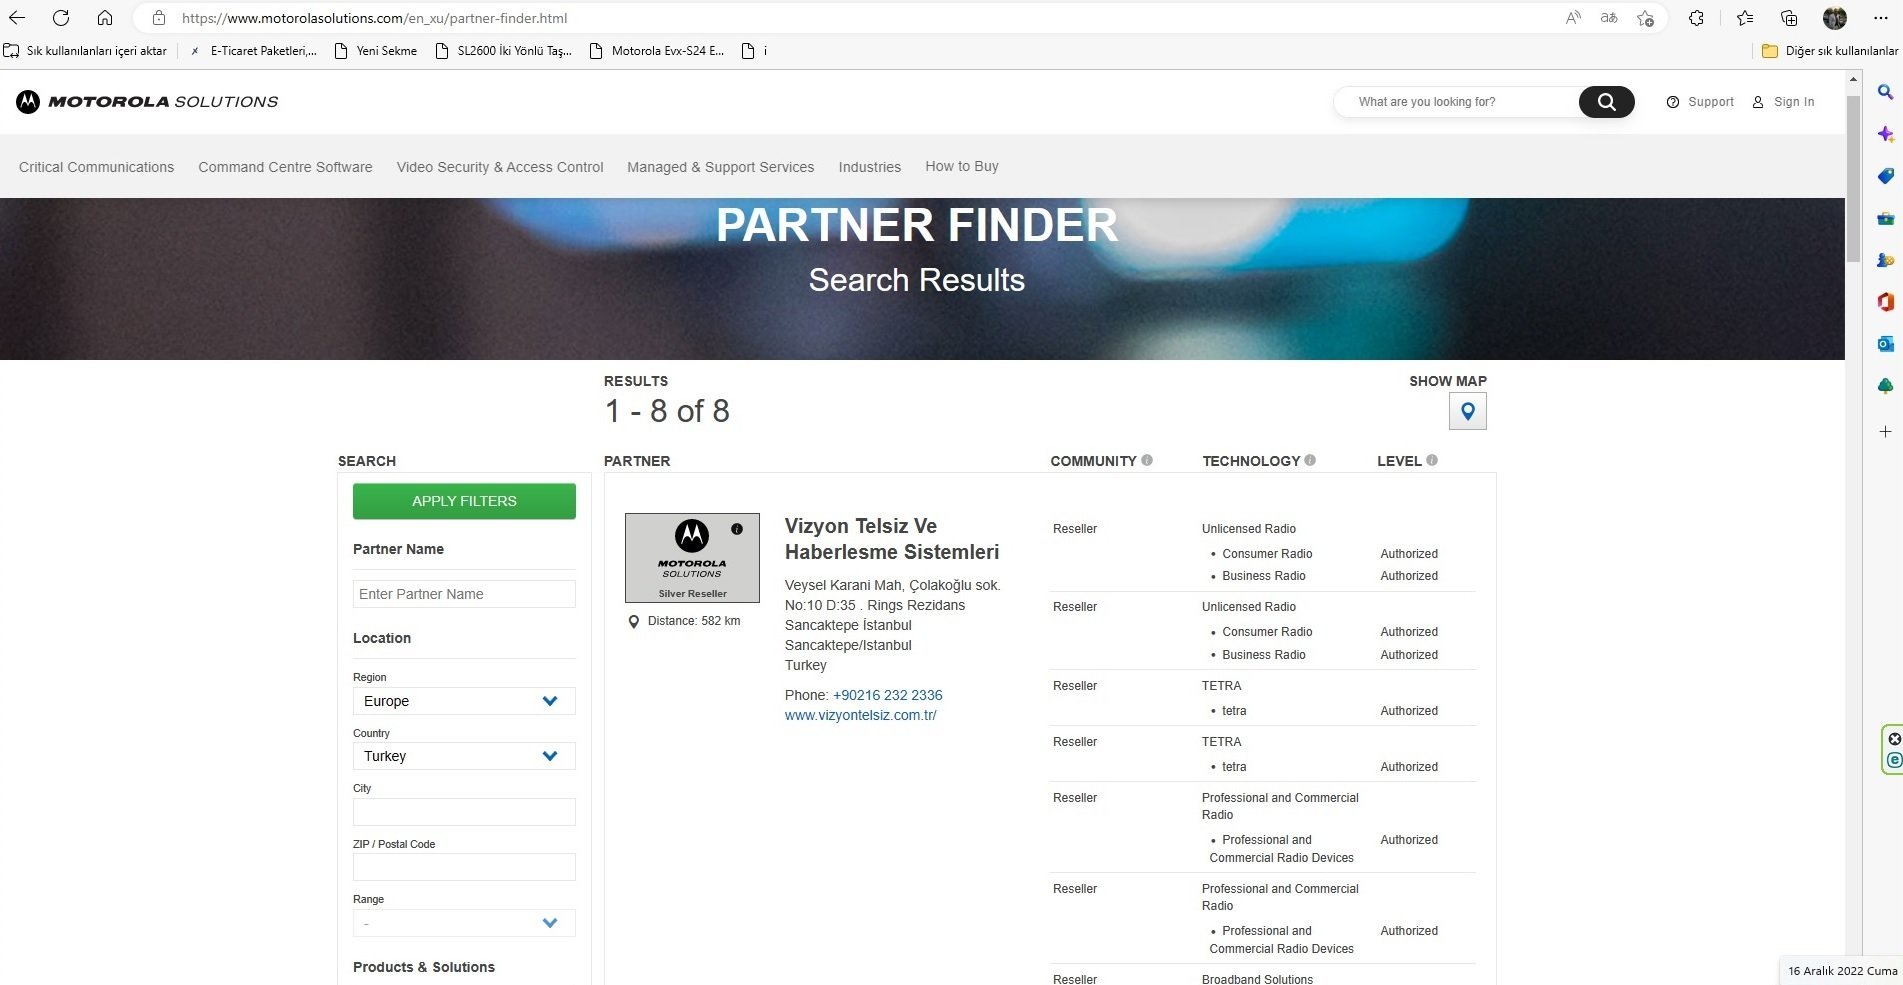Open Industries menu
This screenshot has height=985, width=1903.
870,167
